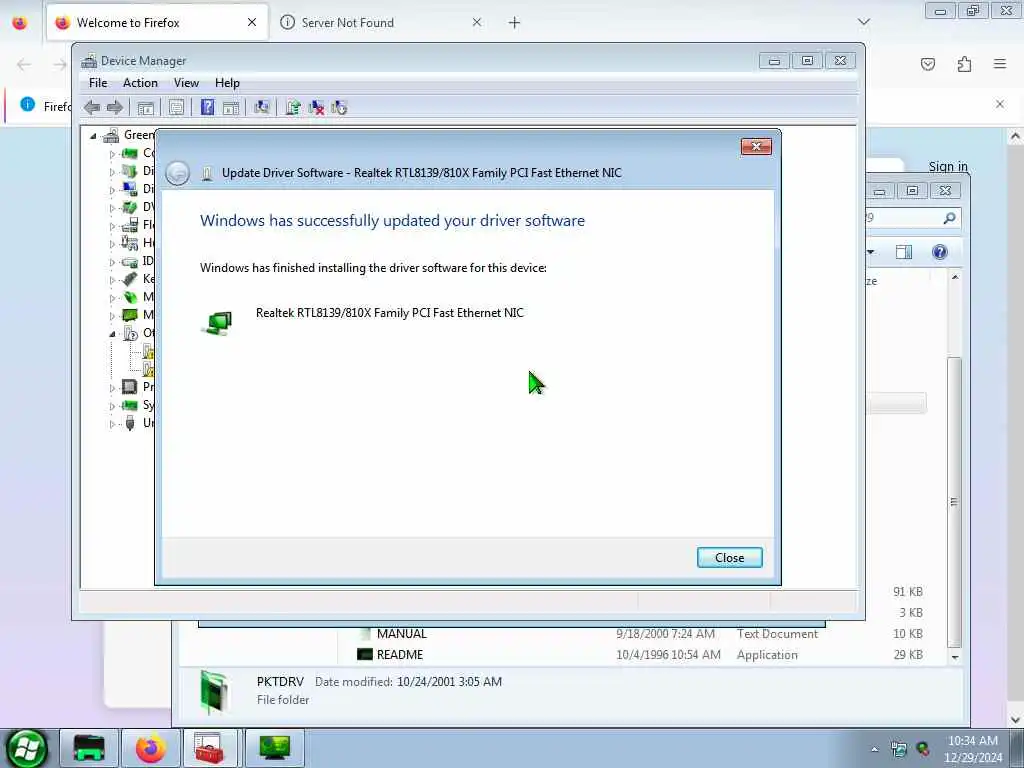Show hidden system tray icons arrow

point(874,749)
